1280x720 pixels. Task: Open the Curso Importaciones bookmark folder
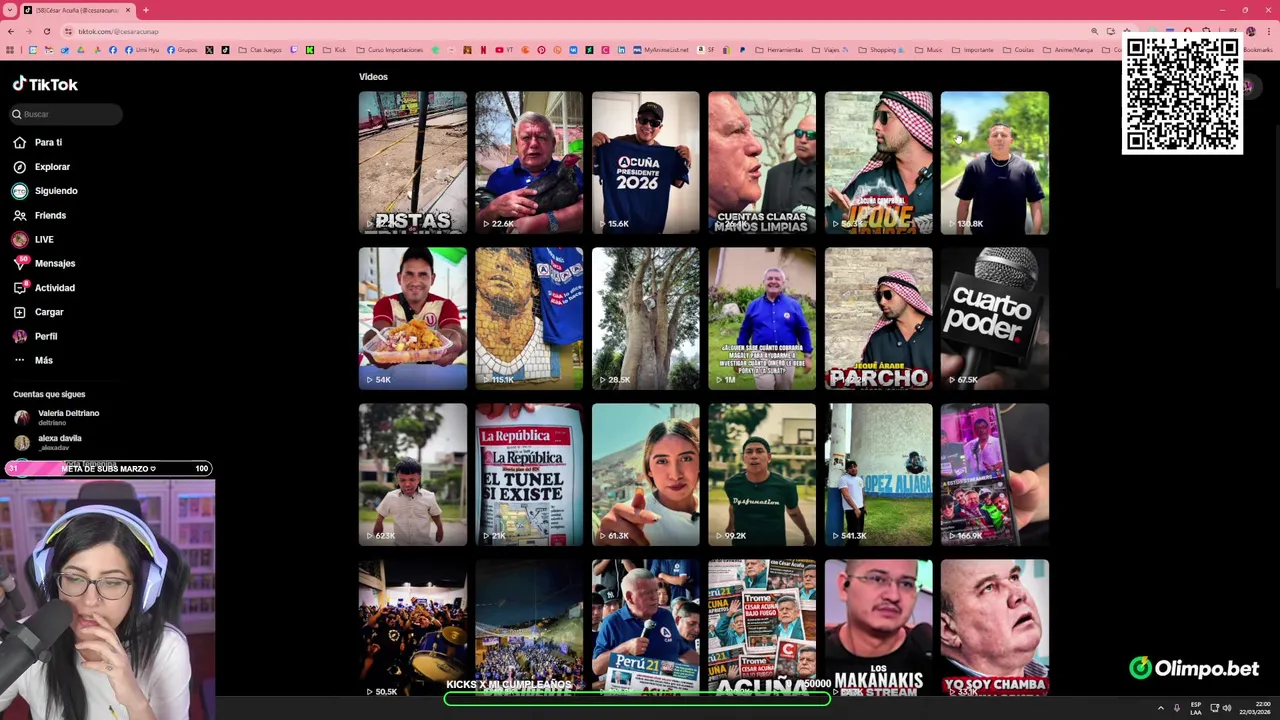pyautogui.click(x=390, y=50)
